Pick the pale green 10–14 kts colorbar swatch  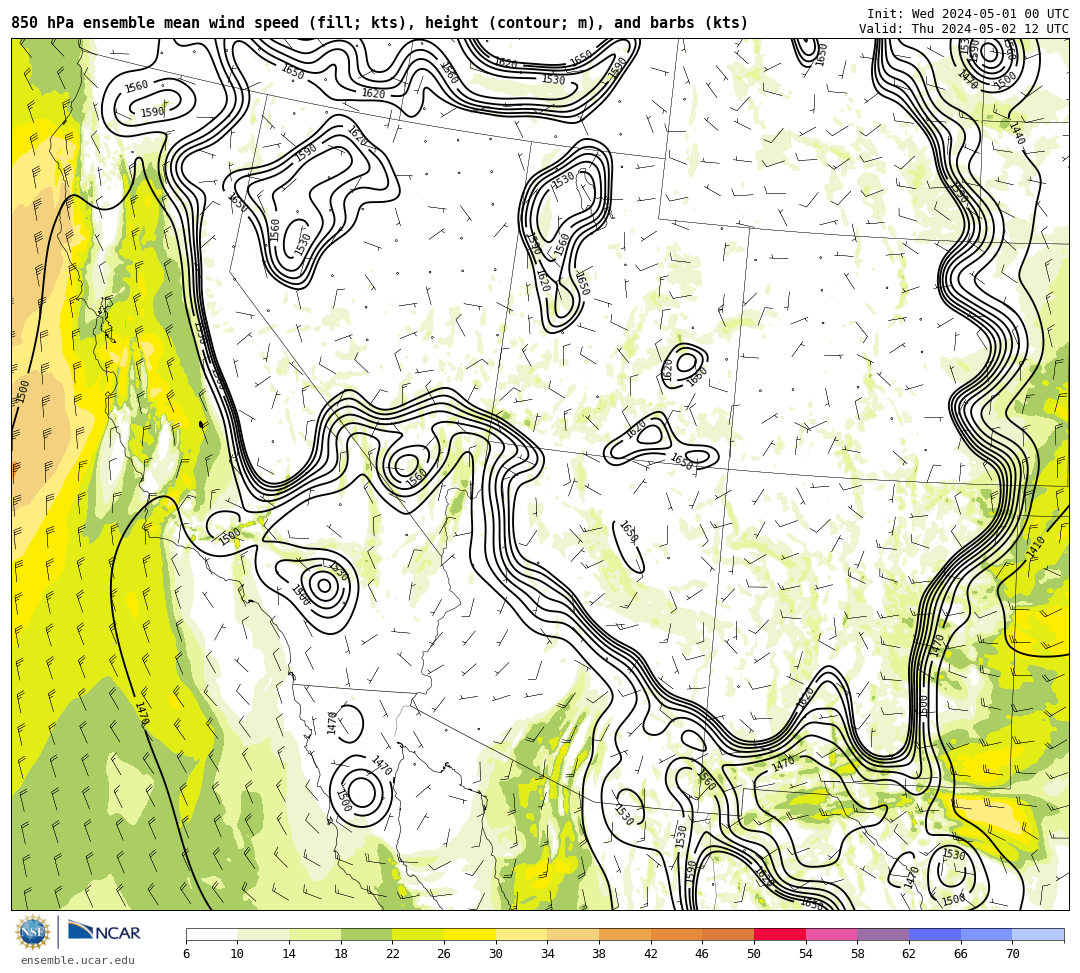263,934
